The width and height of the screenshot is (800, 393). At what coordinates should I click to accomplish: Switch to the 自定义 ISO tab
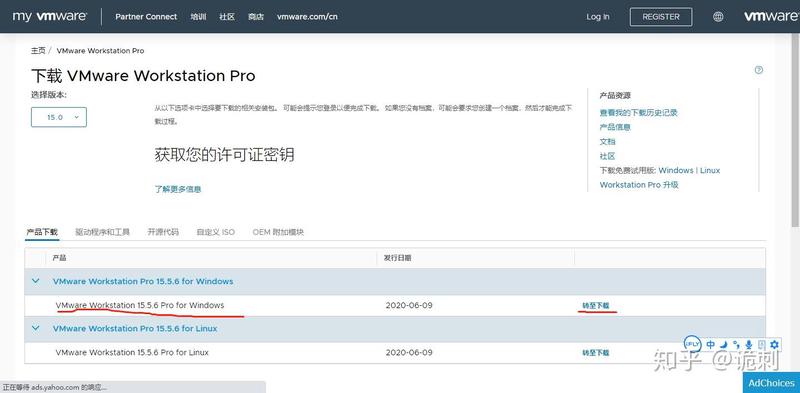216,232
